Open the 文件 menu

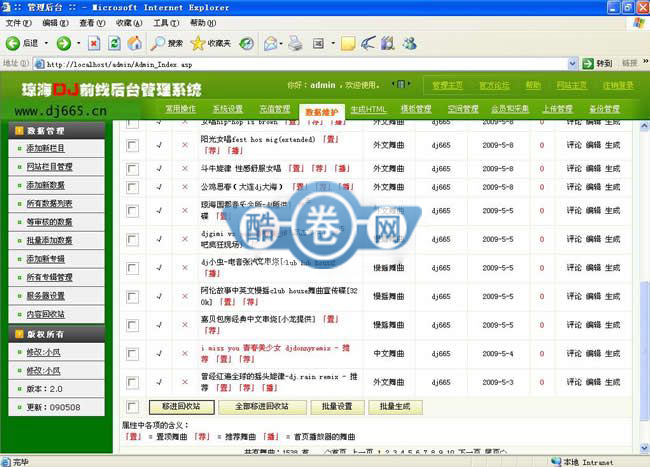[18, 23]
